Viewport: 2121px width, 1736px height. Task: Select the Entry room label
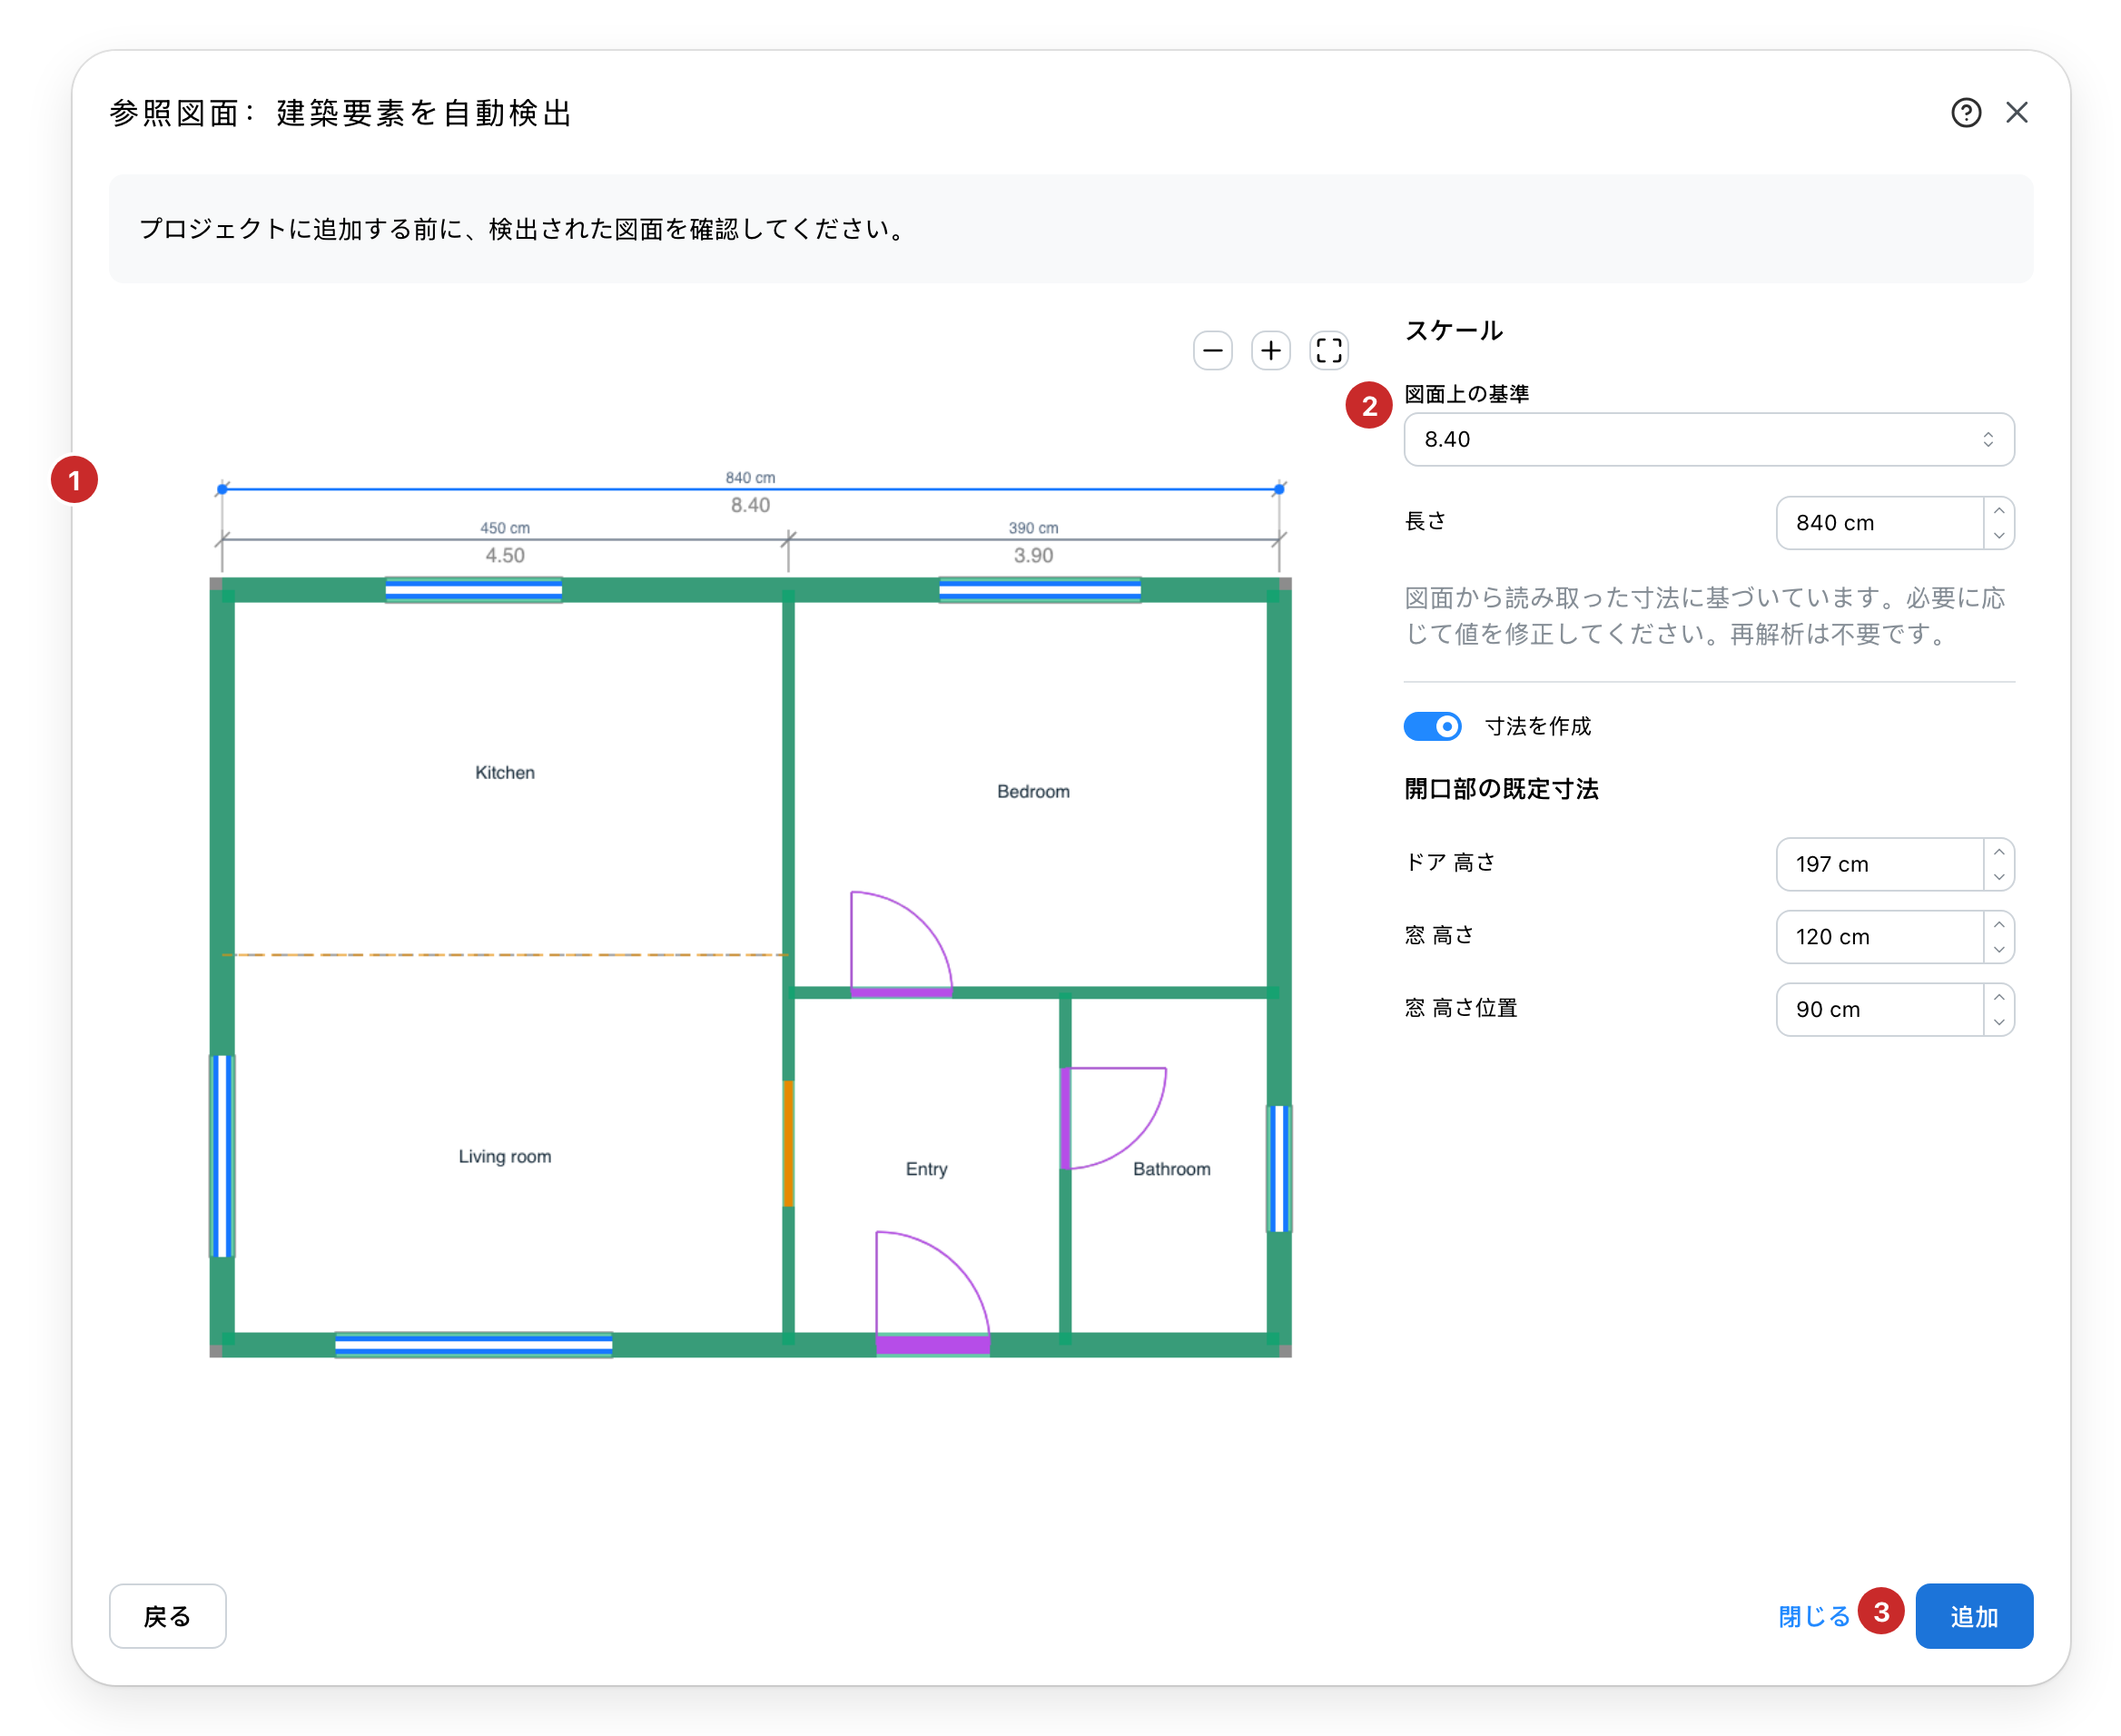tap(926, 1170)
